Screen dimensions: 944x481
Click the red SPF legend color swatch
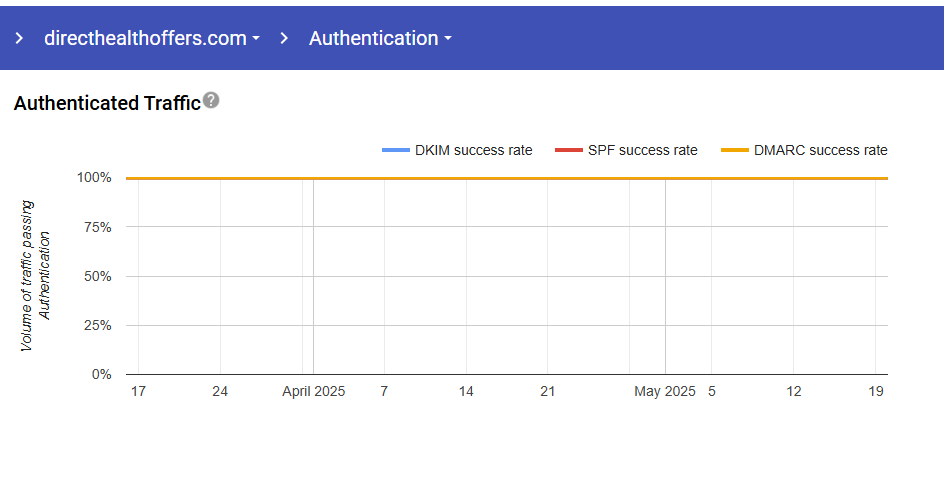coord(568,150)
